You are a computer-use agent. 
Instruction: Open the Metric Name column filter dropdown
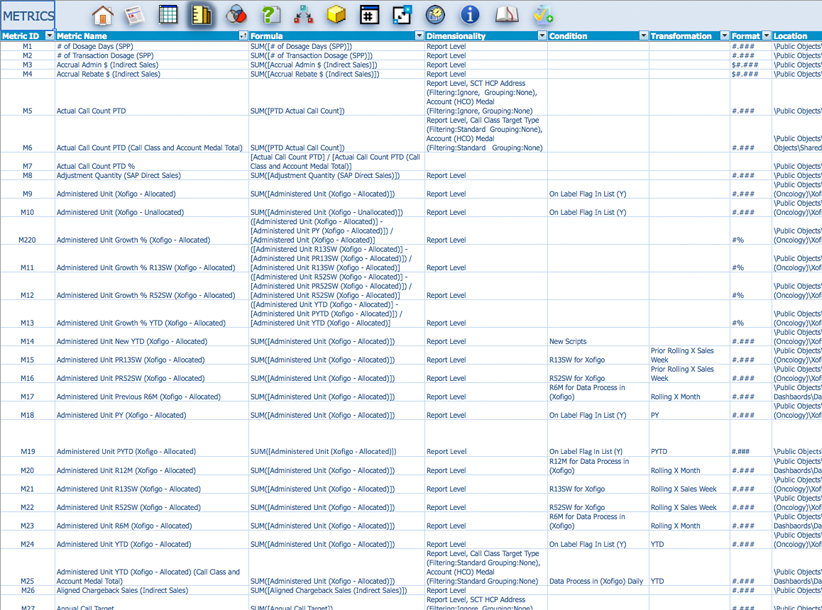(x=244, y=36)
